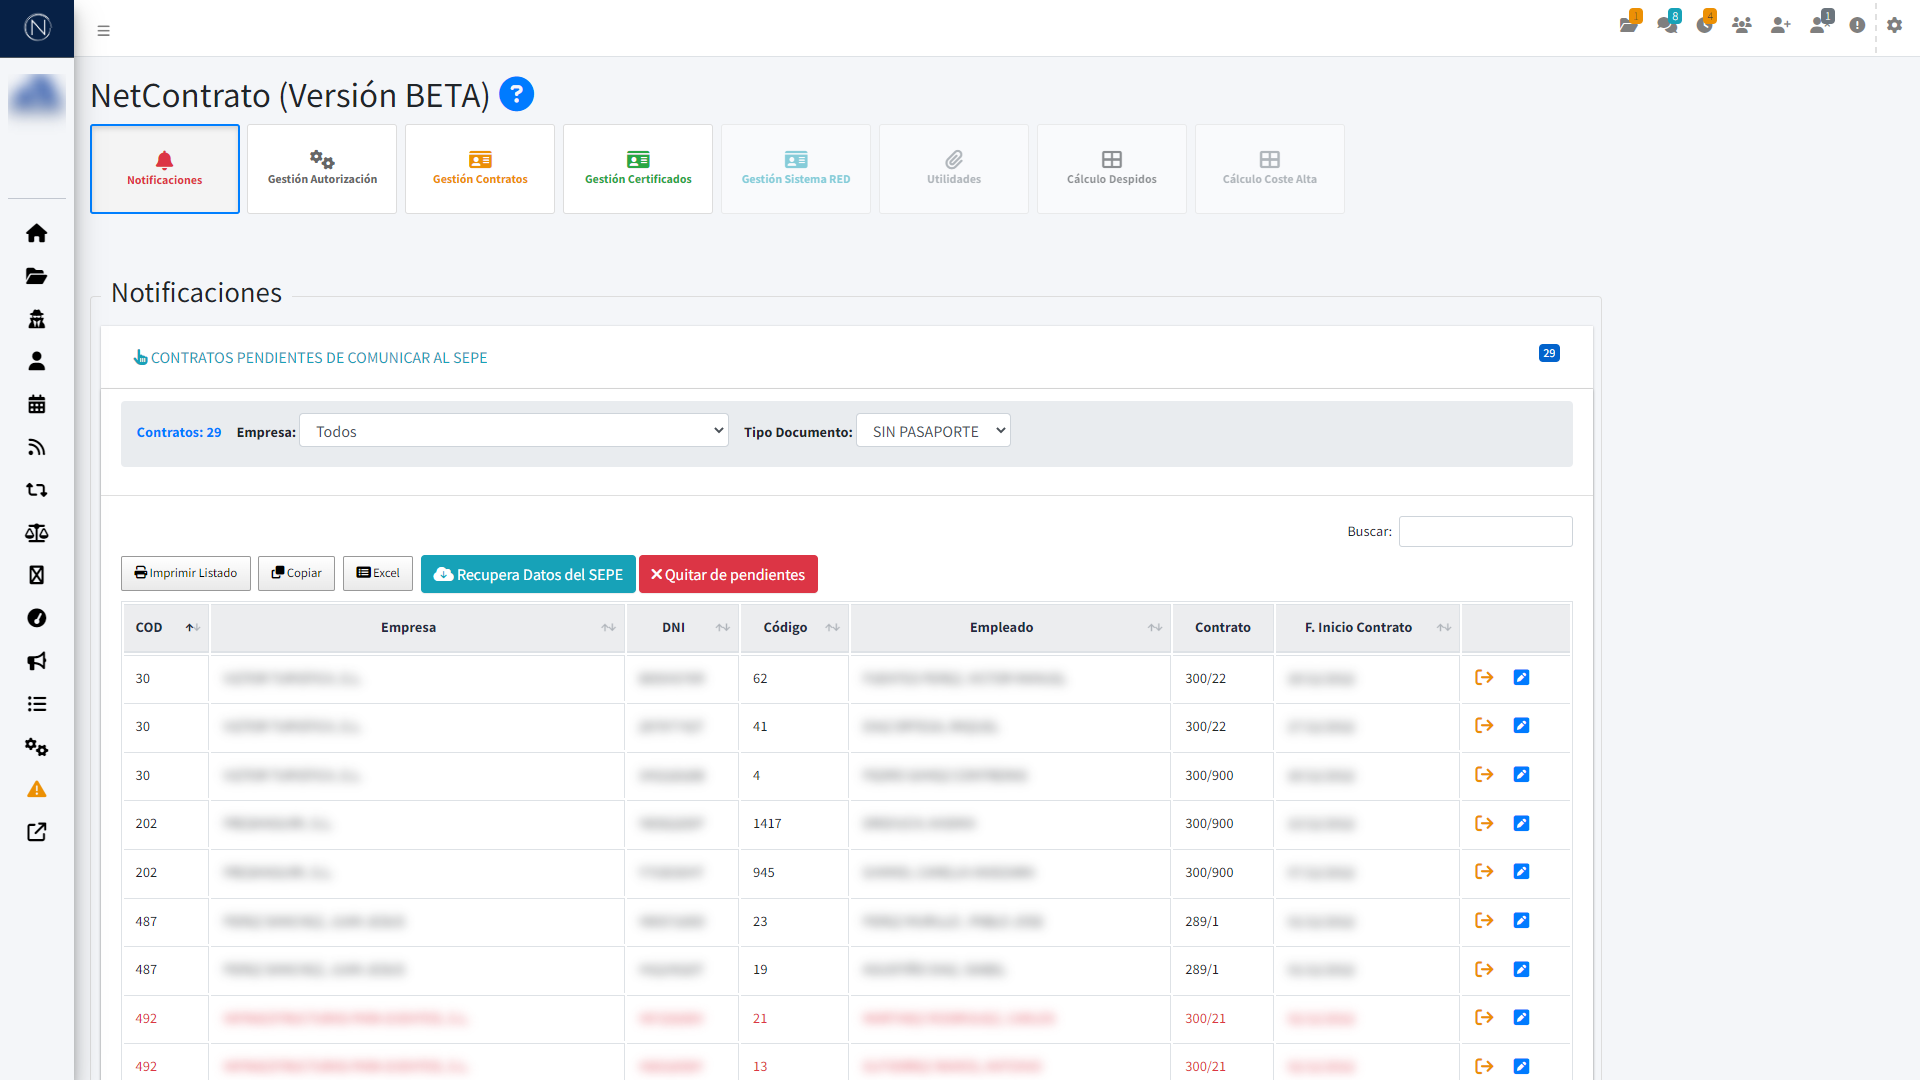Open the home icon in sidebar
The image size is (1920, 1080).
coord(37,233)
